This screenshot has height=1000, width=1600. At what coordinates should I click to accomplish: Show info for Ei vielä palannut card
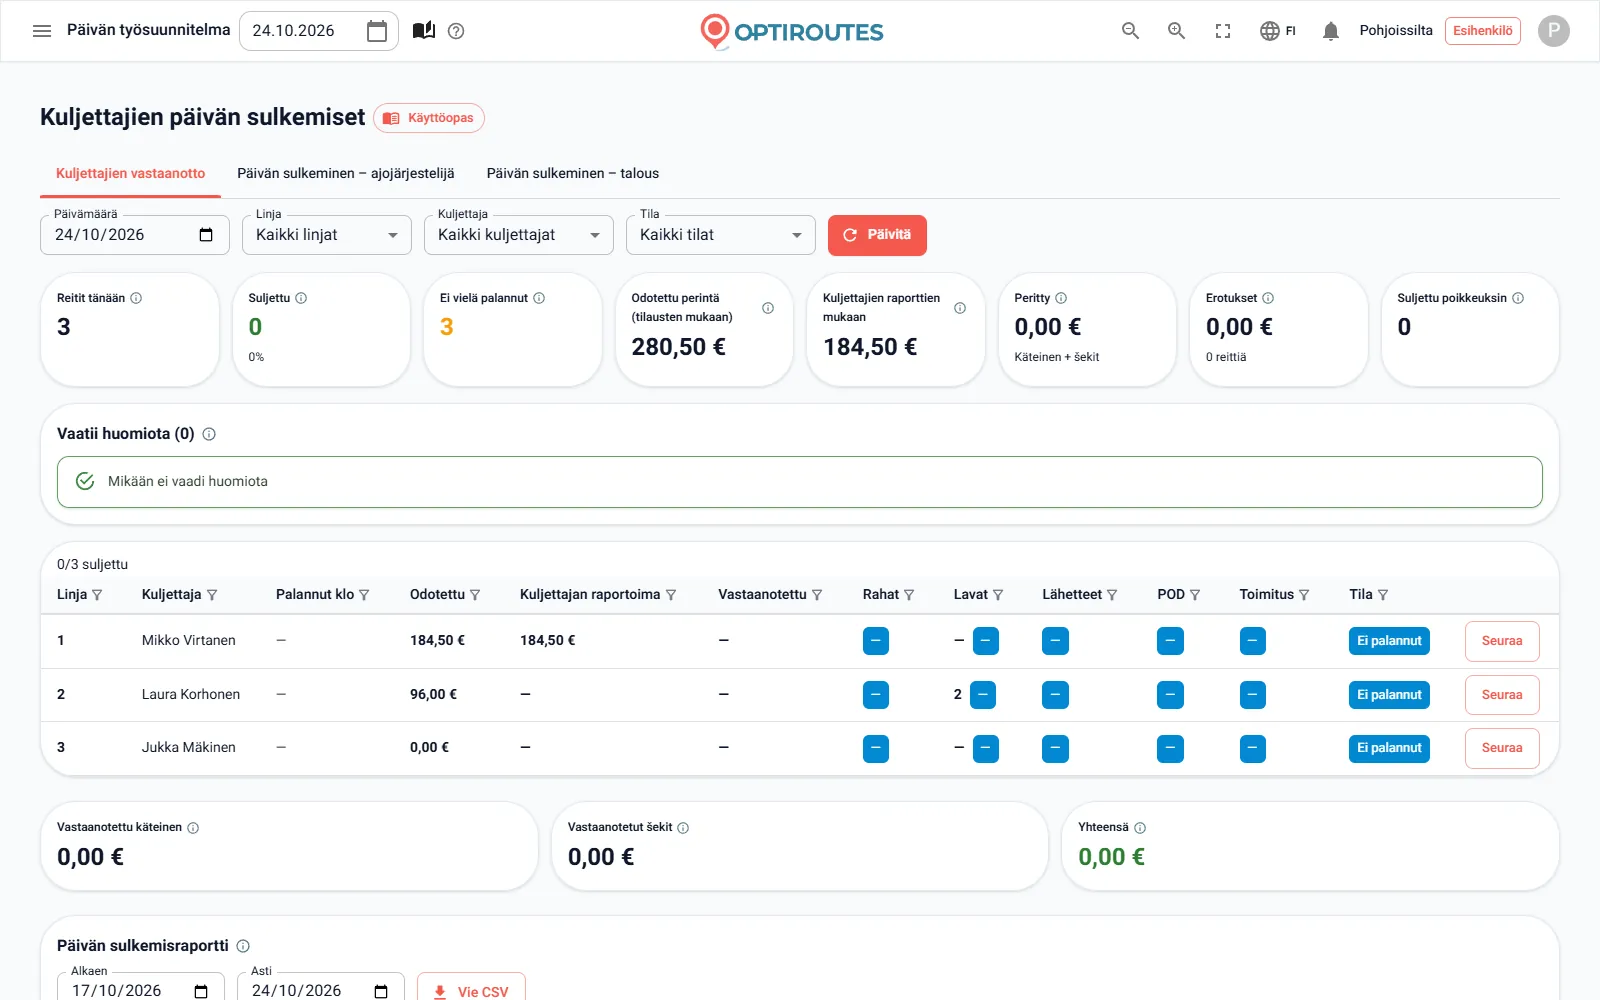click(x=539, y=298)
